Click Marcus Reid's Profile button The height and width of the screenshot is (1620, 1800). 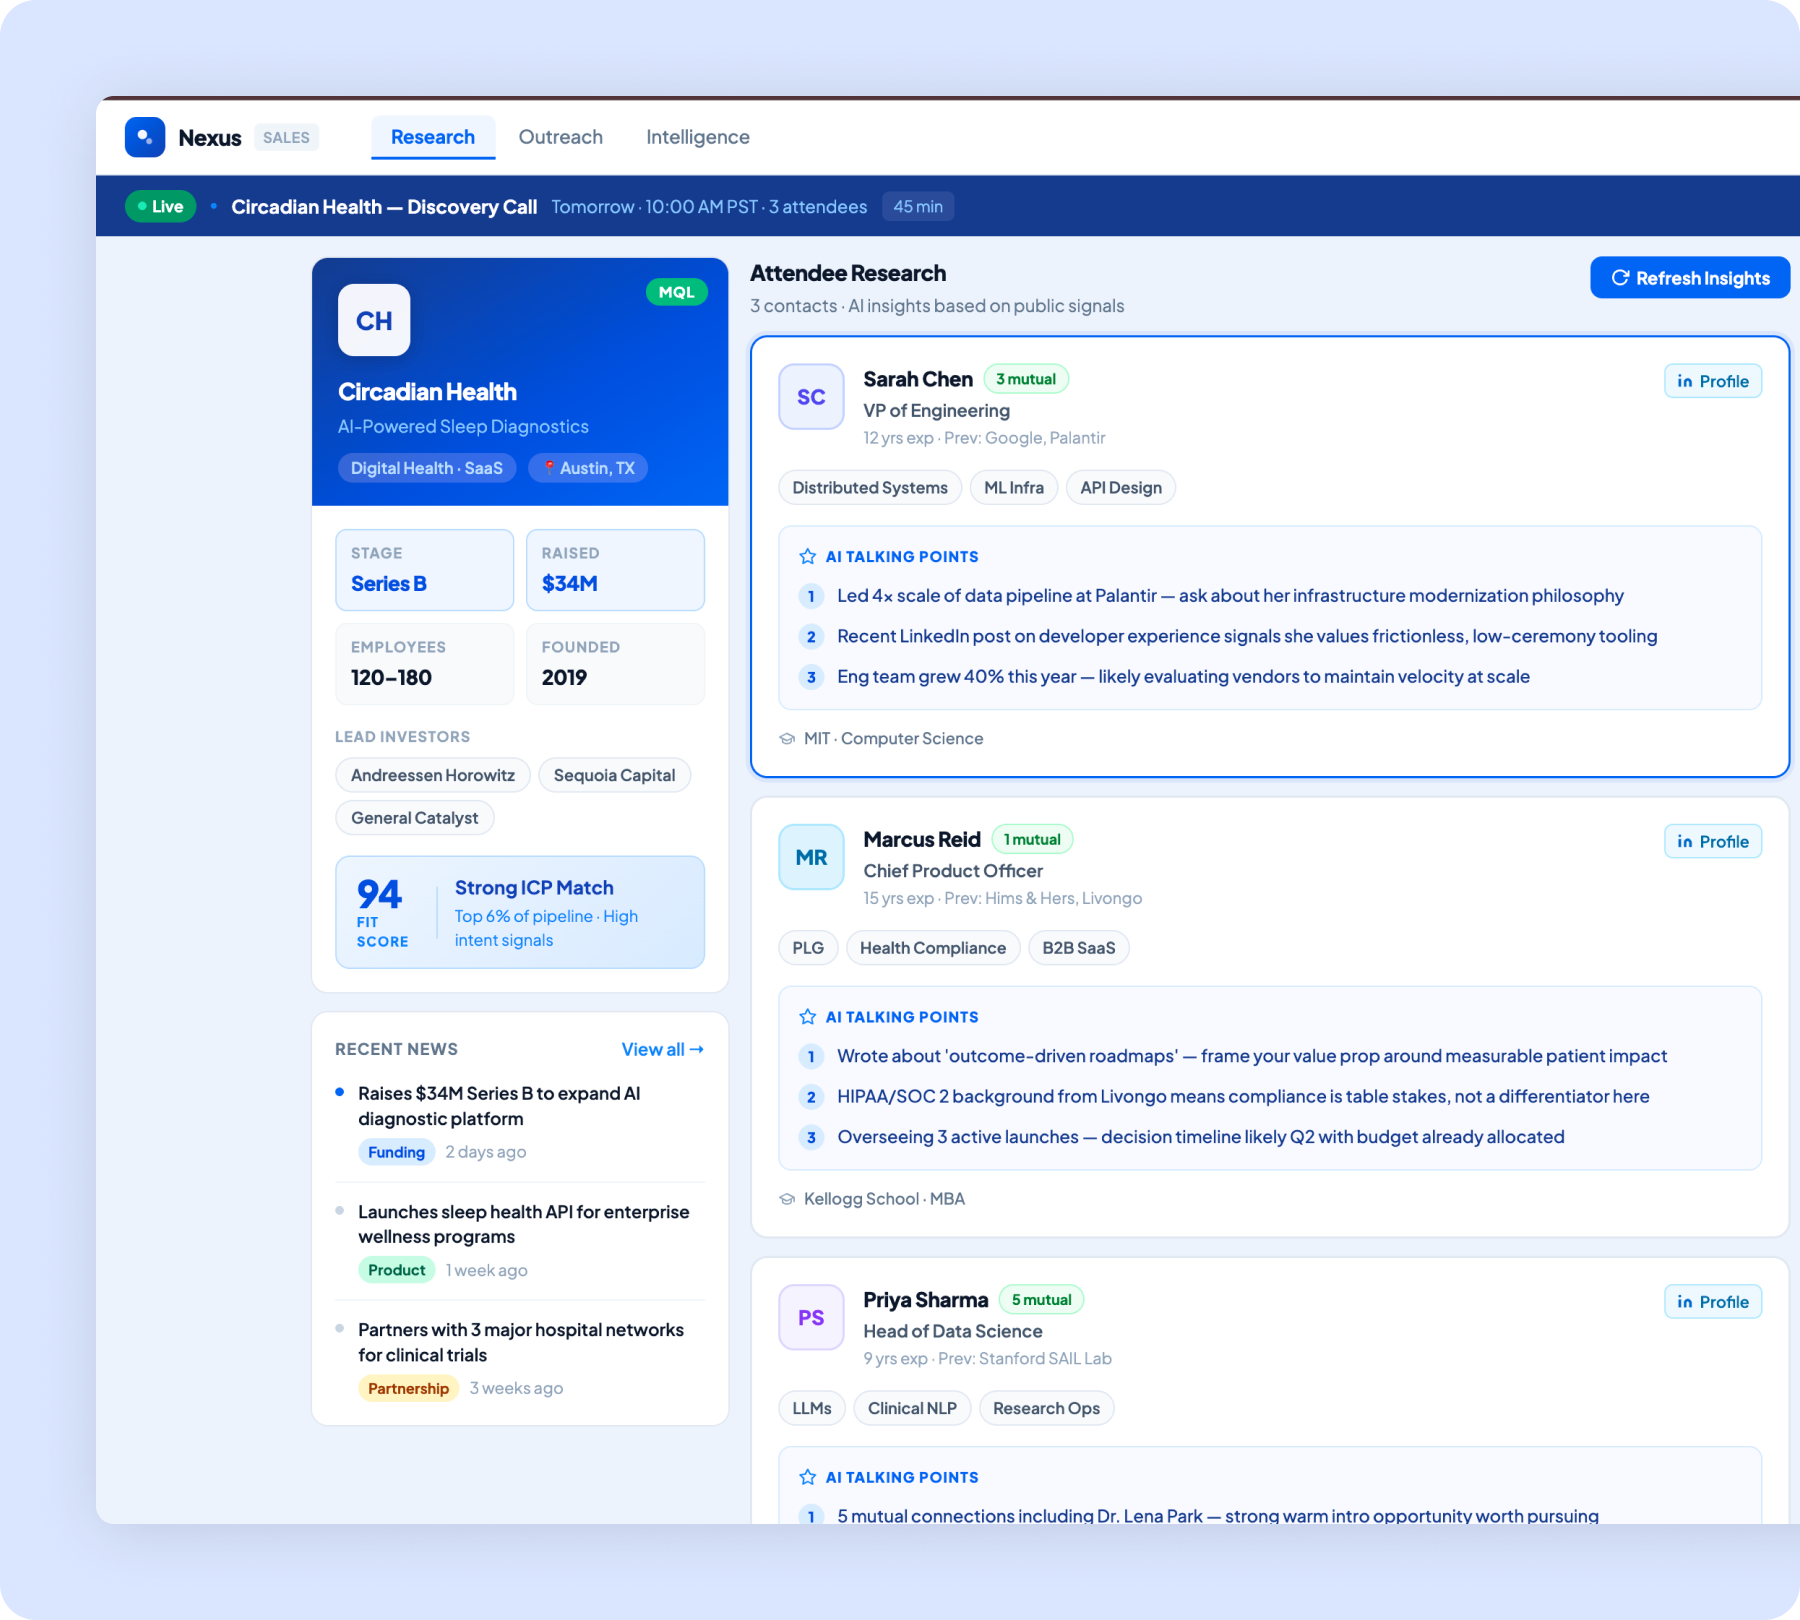pyautogui.click(x=1713, y=841)
